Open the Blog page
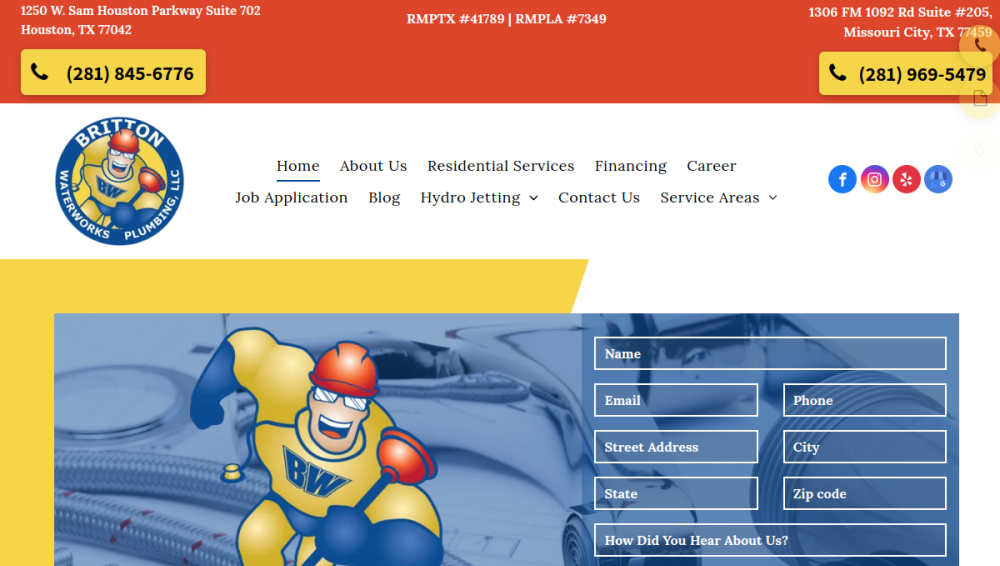 click(x=384, y=198)
